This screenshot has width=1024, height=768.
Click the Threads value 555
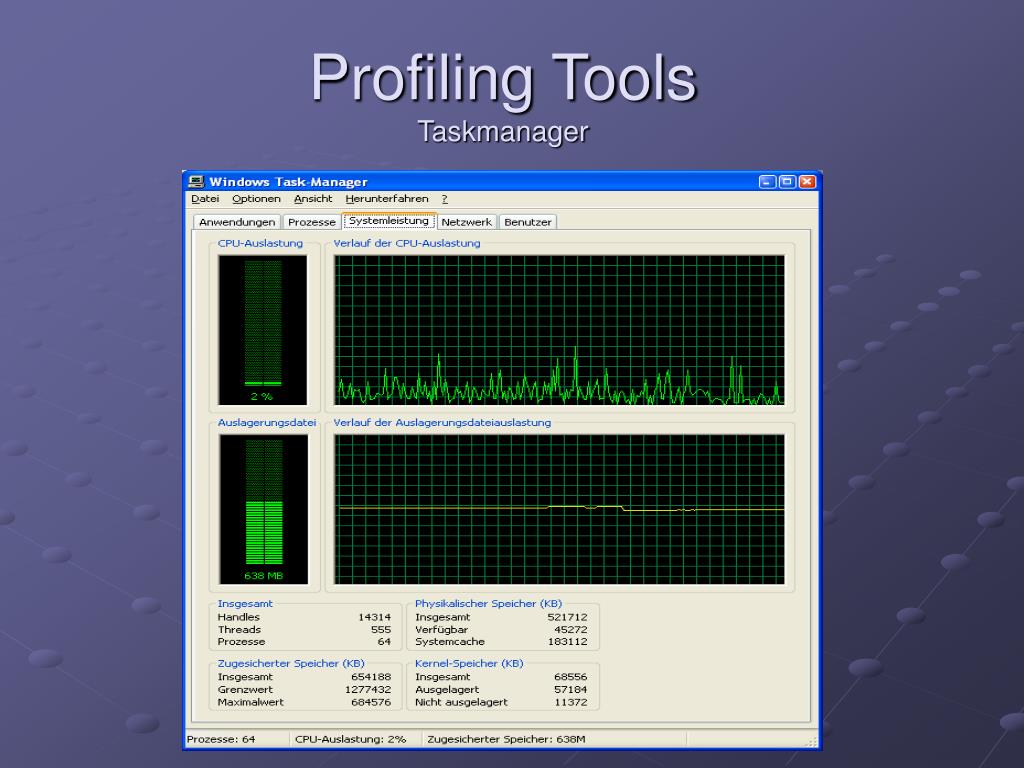click(x=381, y=630)
